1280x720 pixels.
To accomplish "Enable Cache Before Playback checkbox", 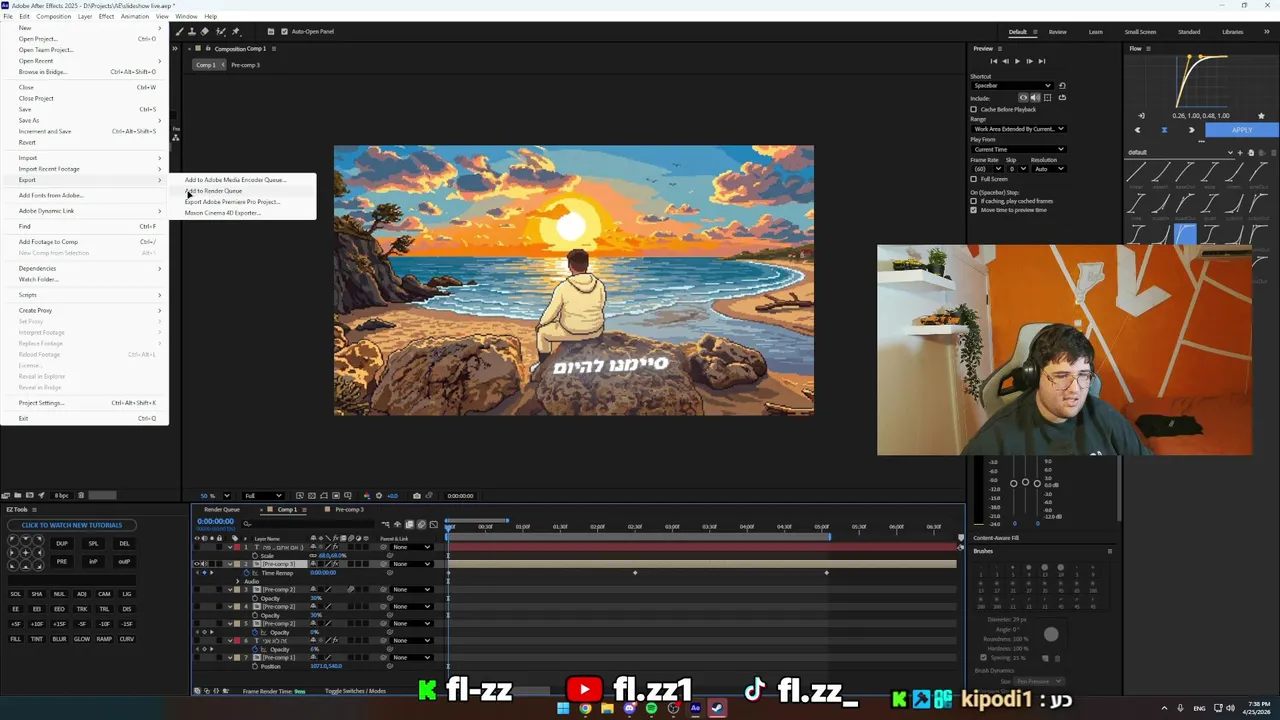I will click(x=973, y=109).
